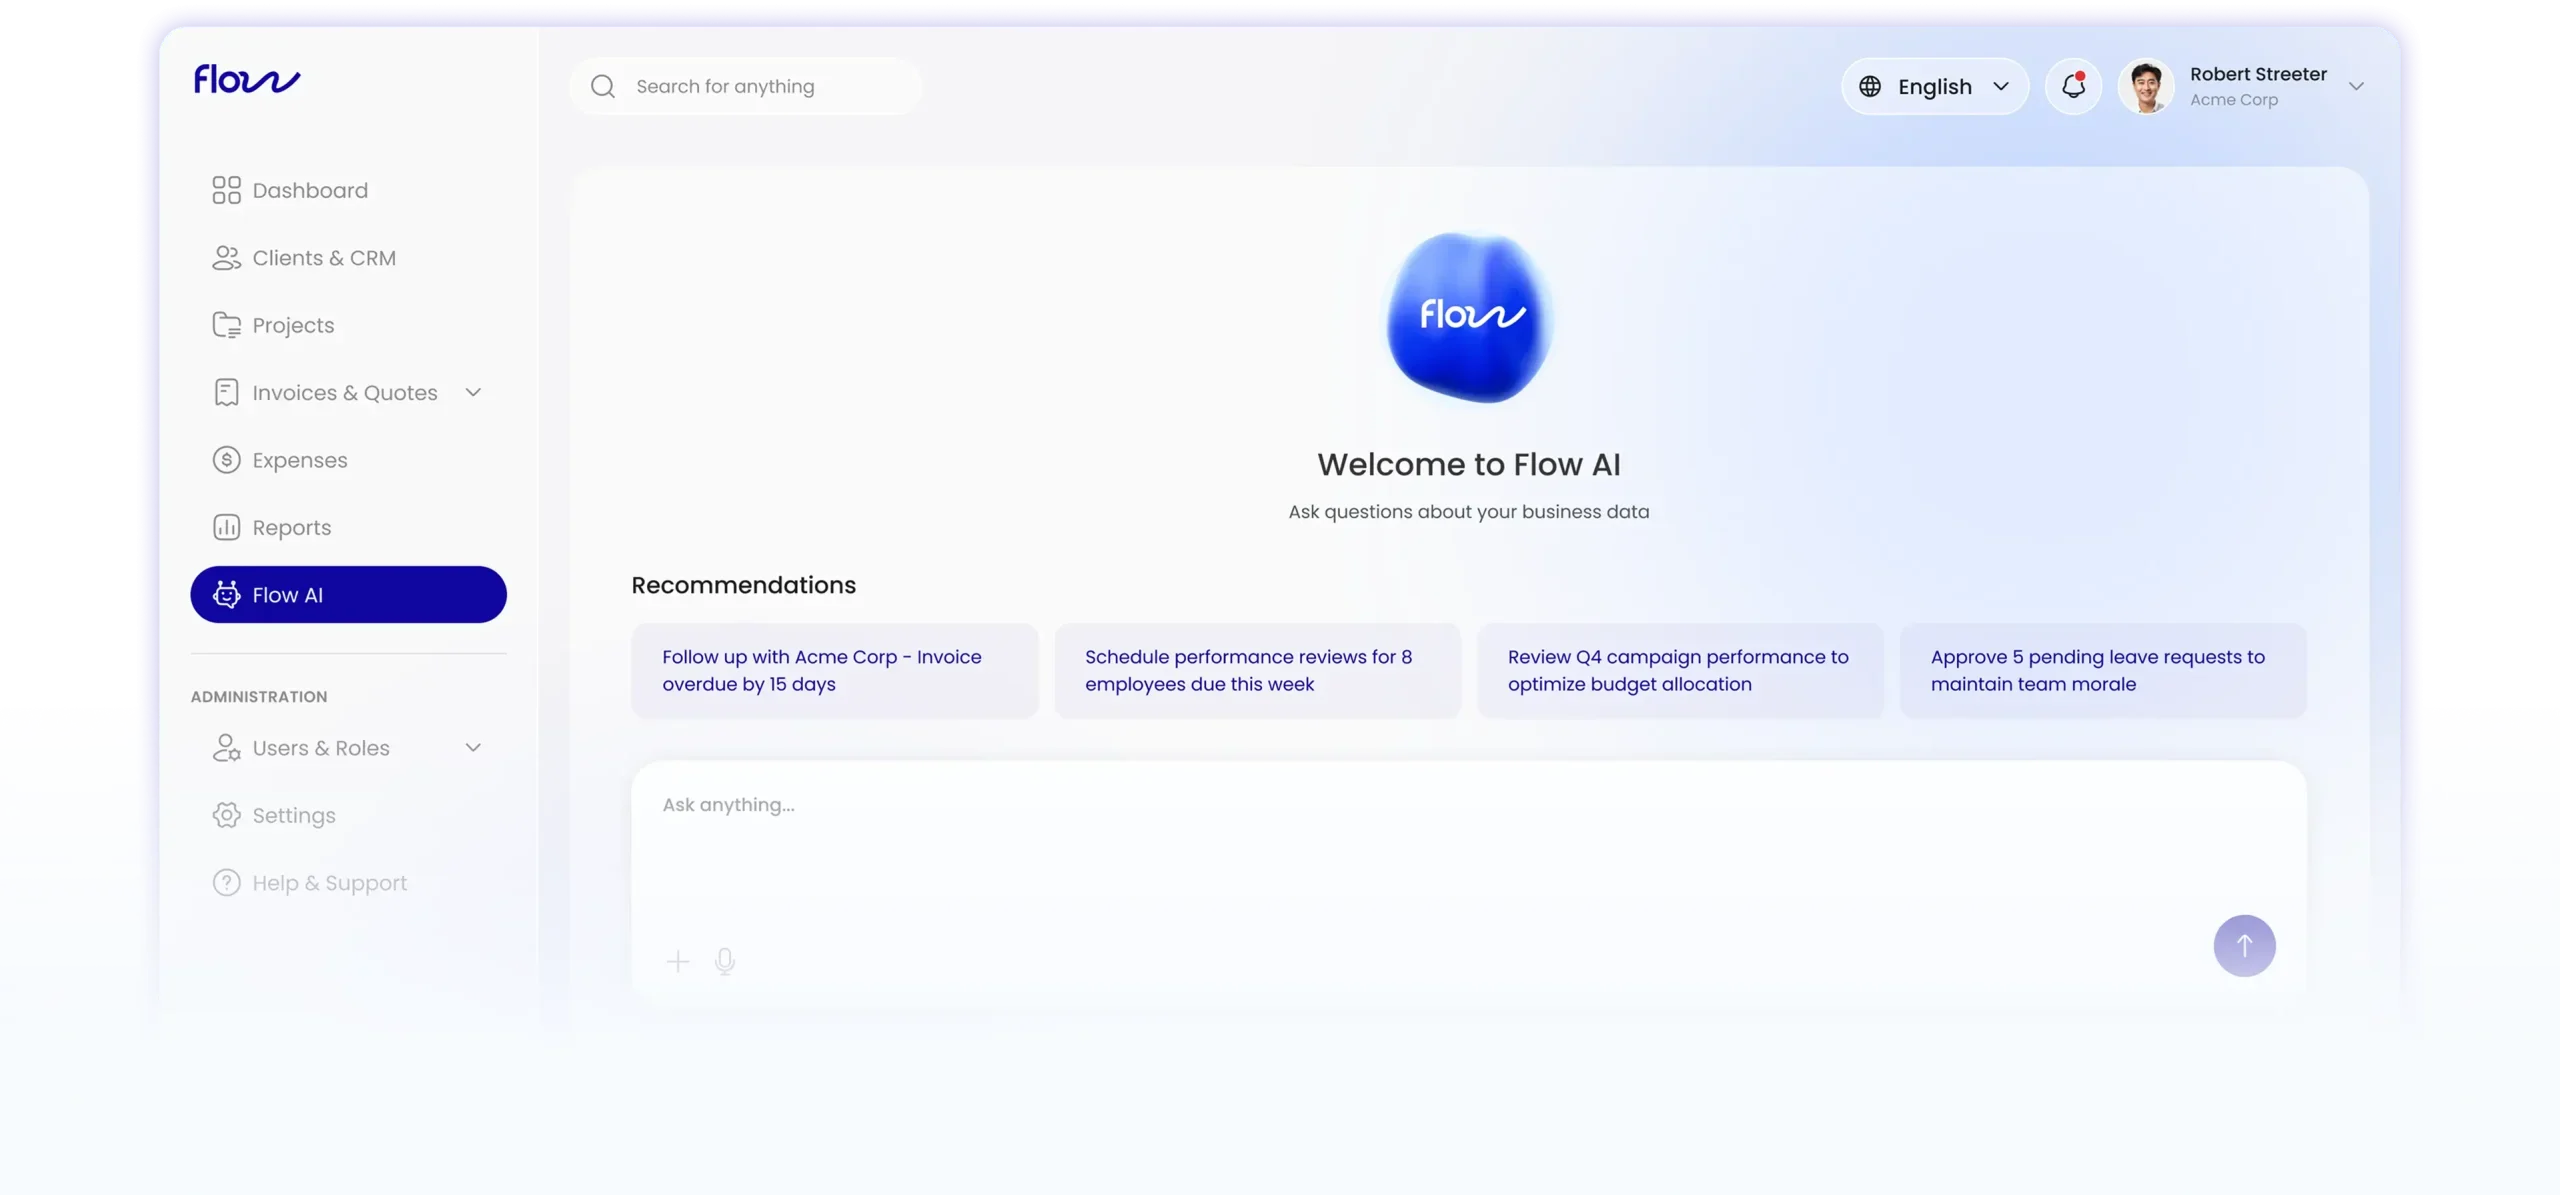
Task: Select the approve leave requests recommendation
Action: (2102, 671)
